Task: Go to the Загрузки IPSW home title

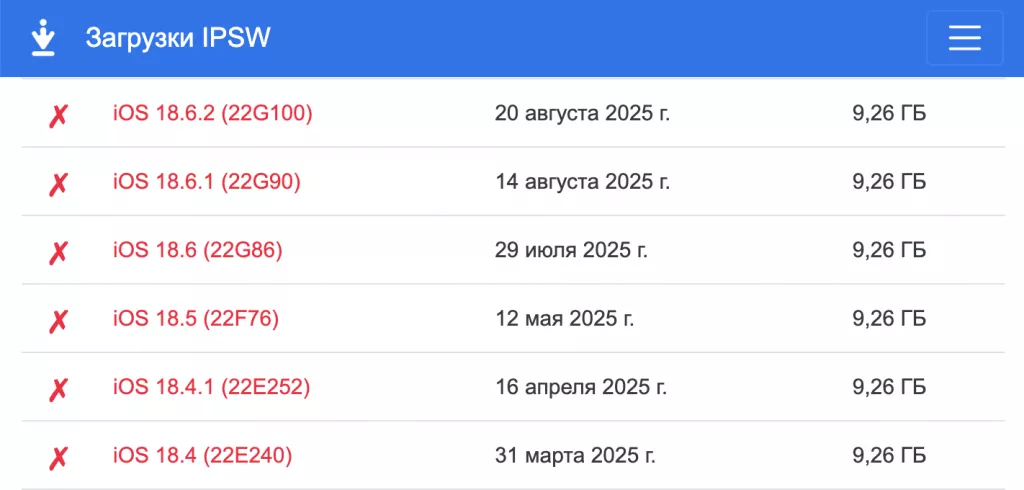Action: (178, 38)
